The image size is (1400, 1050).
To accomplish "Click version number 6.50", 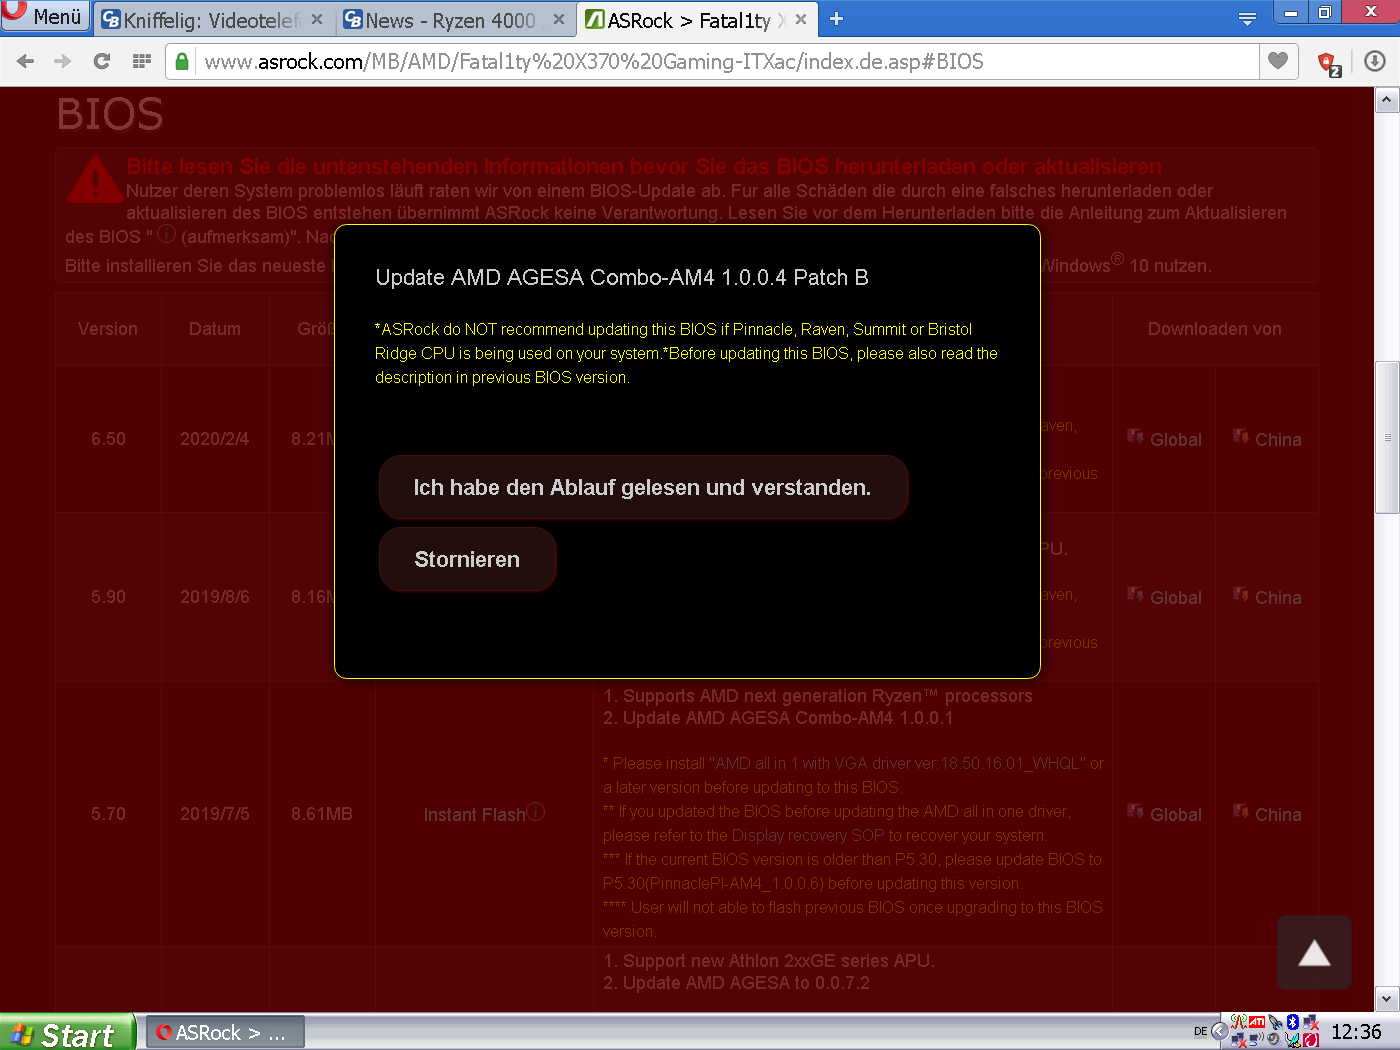I will click(108, 439).
